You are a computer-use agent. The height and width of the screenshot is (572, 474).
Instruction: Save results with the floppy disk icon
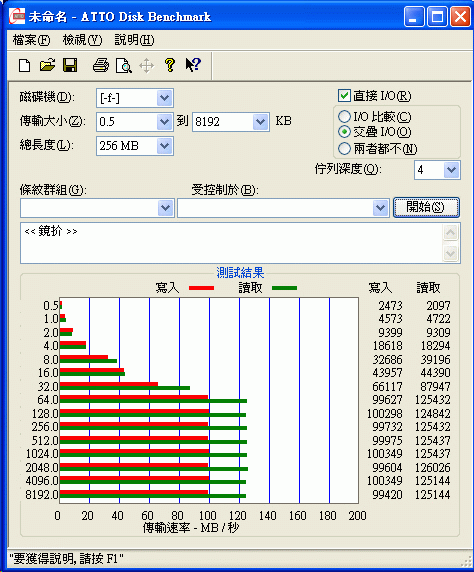70,65
